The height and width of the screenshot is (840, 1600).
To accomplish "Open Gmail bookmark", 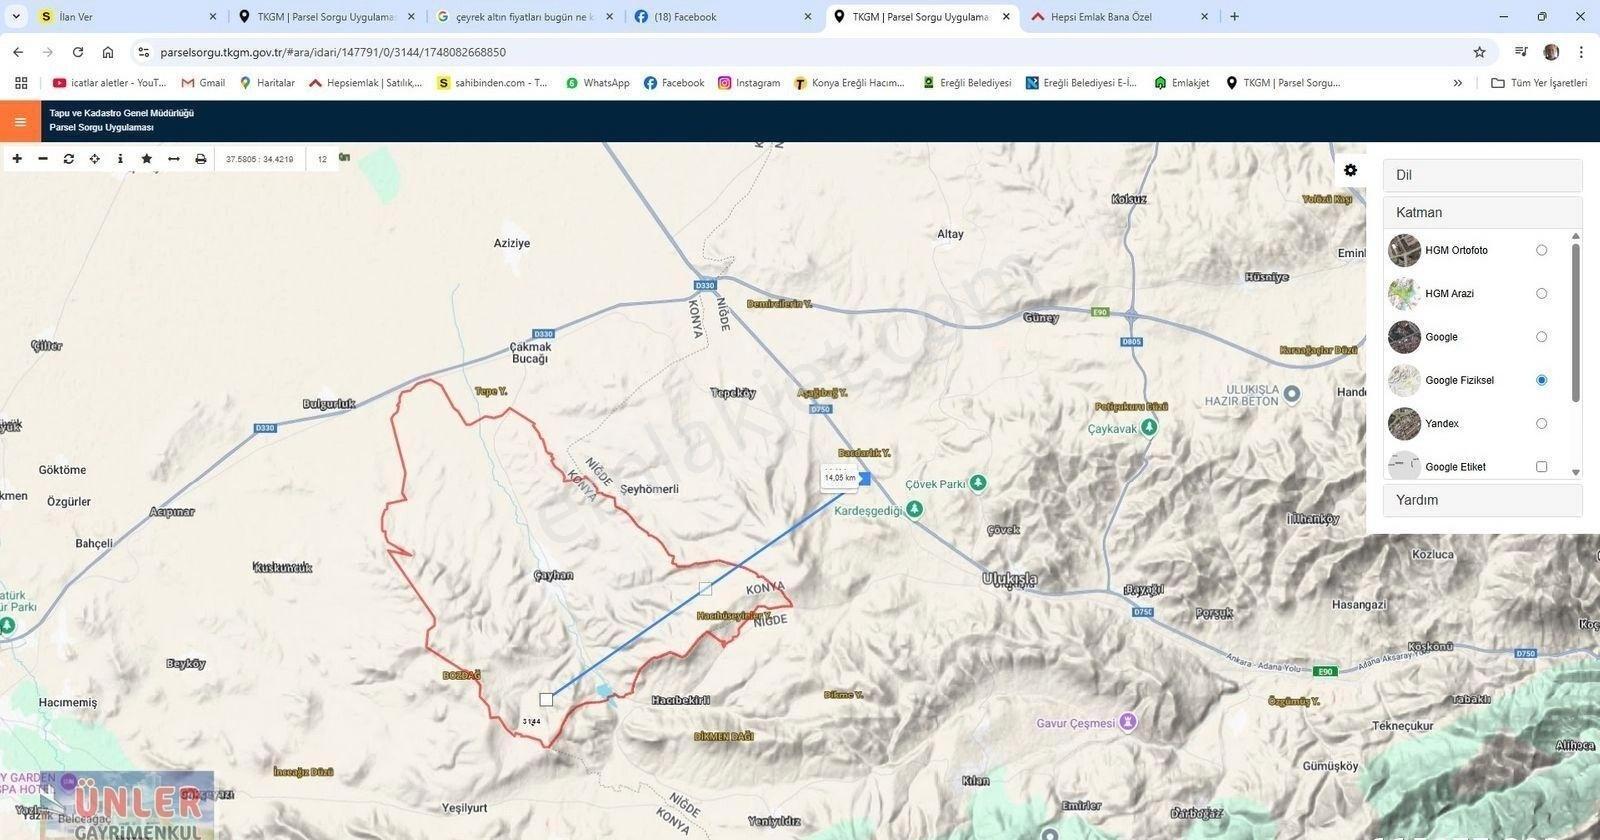I will coord(203,83).
